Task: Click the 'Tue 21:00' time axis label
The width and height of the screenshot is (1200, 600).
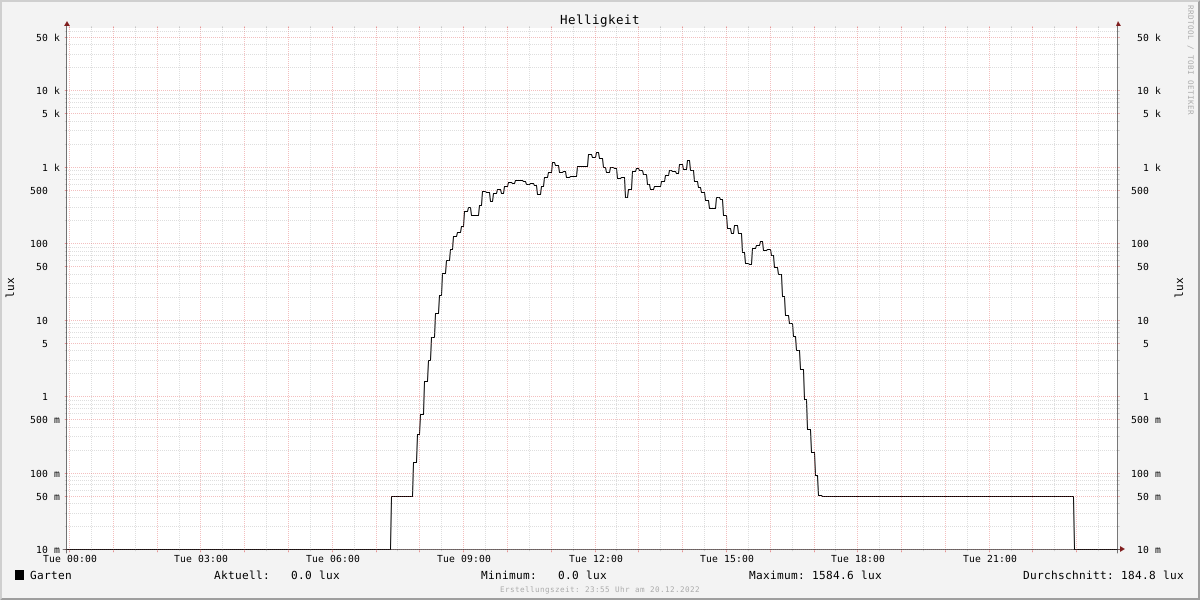Action: tap(990, 559)
